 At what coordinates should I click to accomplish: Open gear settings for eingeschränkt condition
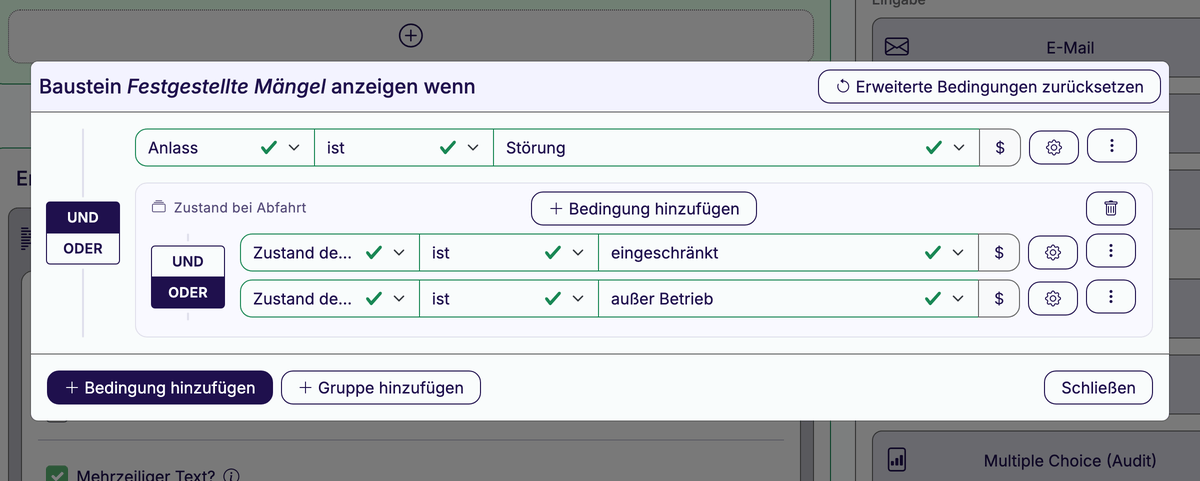click(1053, 253)
